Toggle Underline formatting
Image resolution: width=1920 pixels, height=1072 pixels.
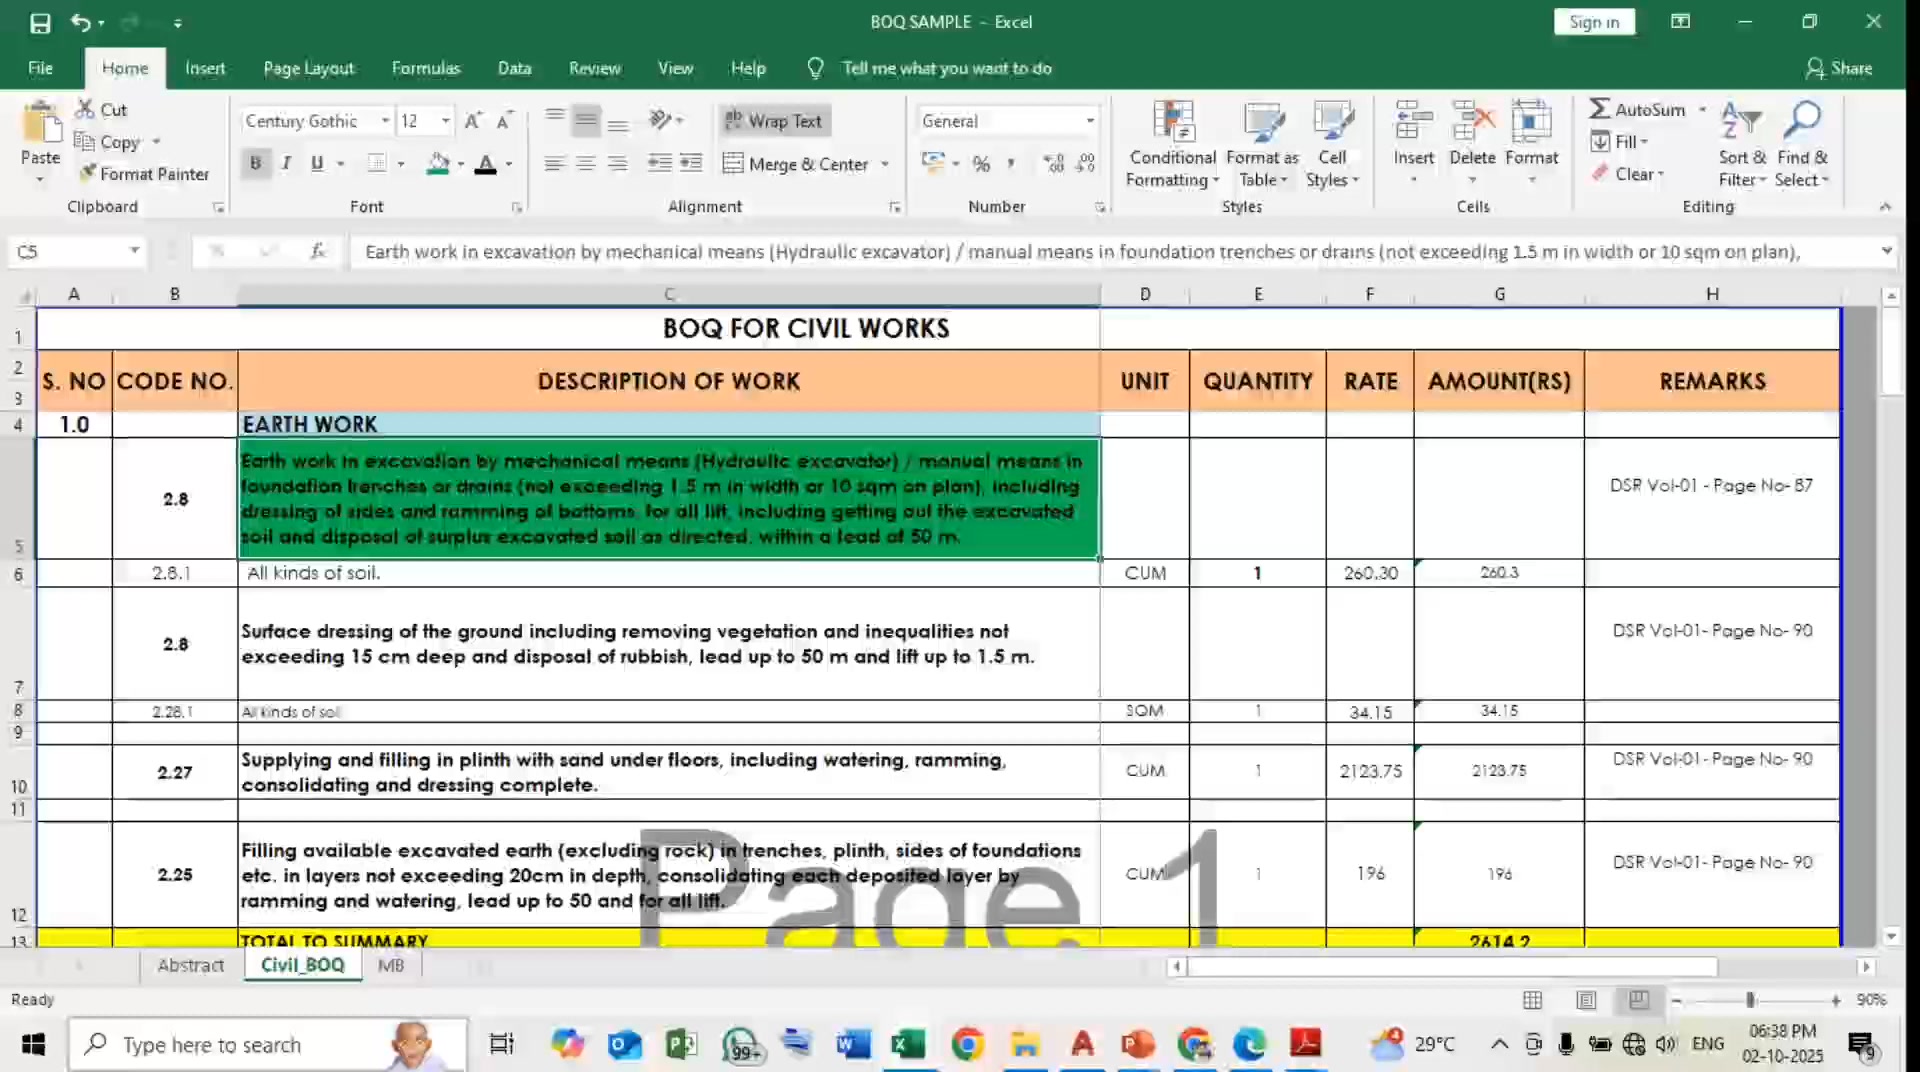(x=317, y=163)
